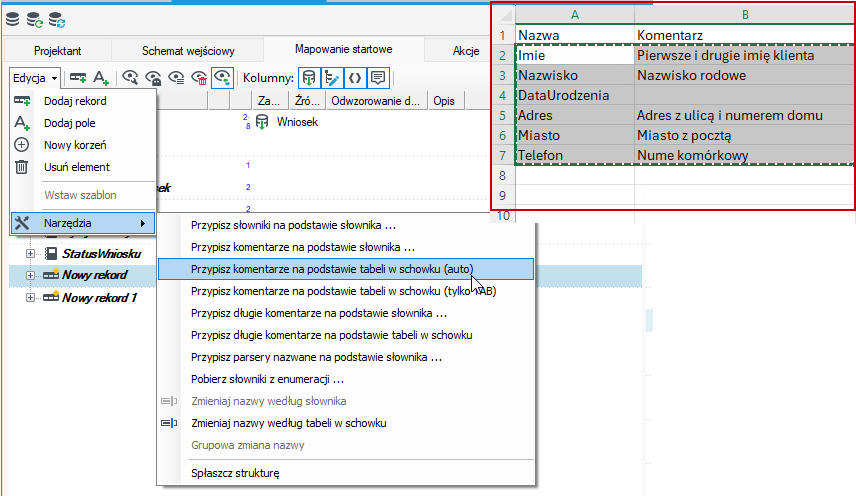Viewport: 856px width, 496px height.
Task: Click the add record toolbar icon
Action: point(78,78)
